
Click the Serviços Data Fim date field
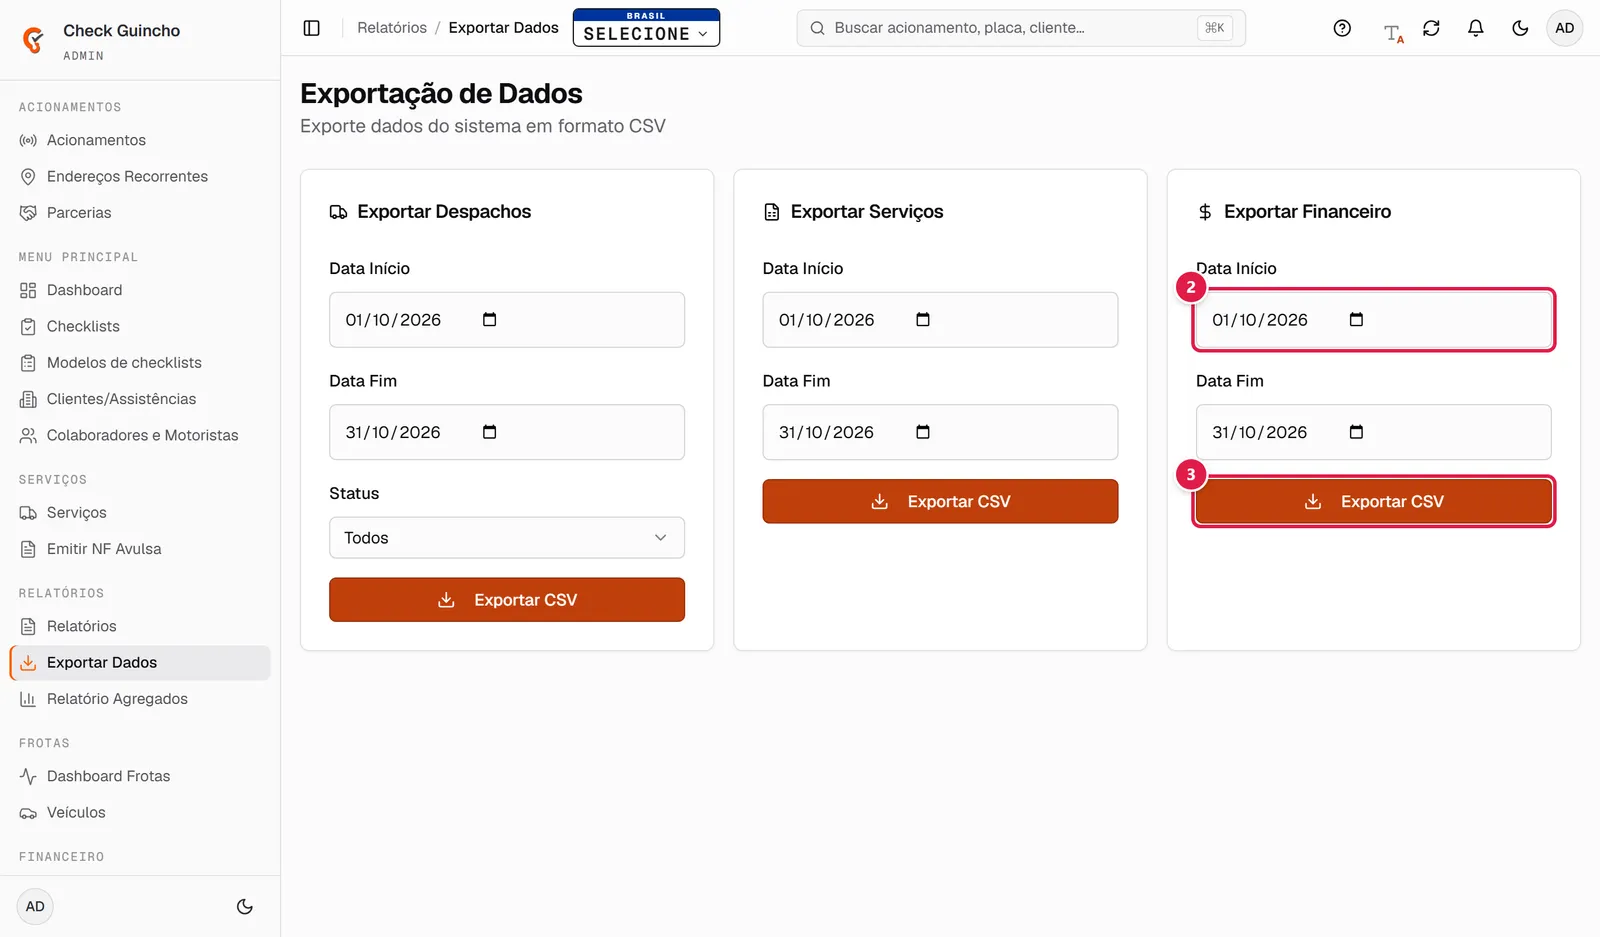(x=940, y=432)
